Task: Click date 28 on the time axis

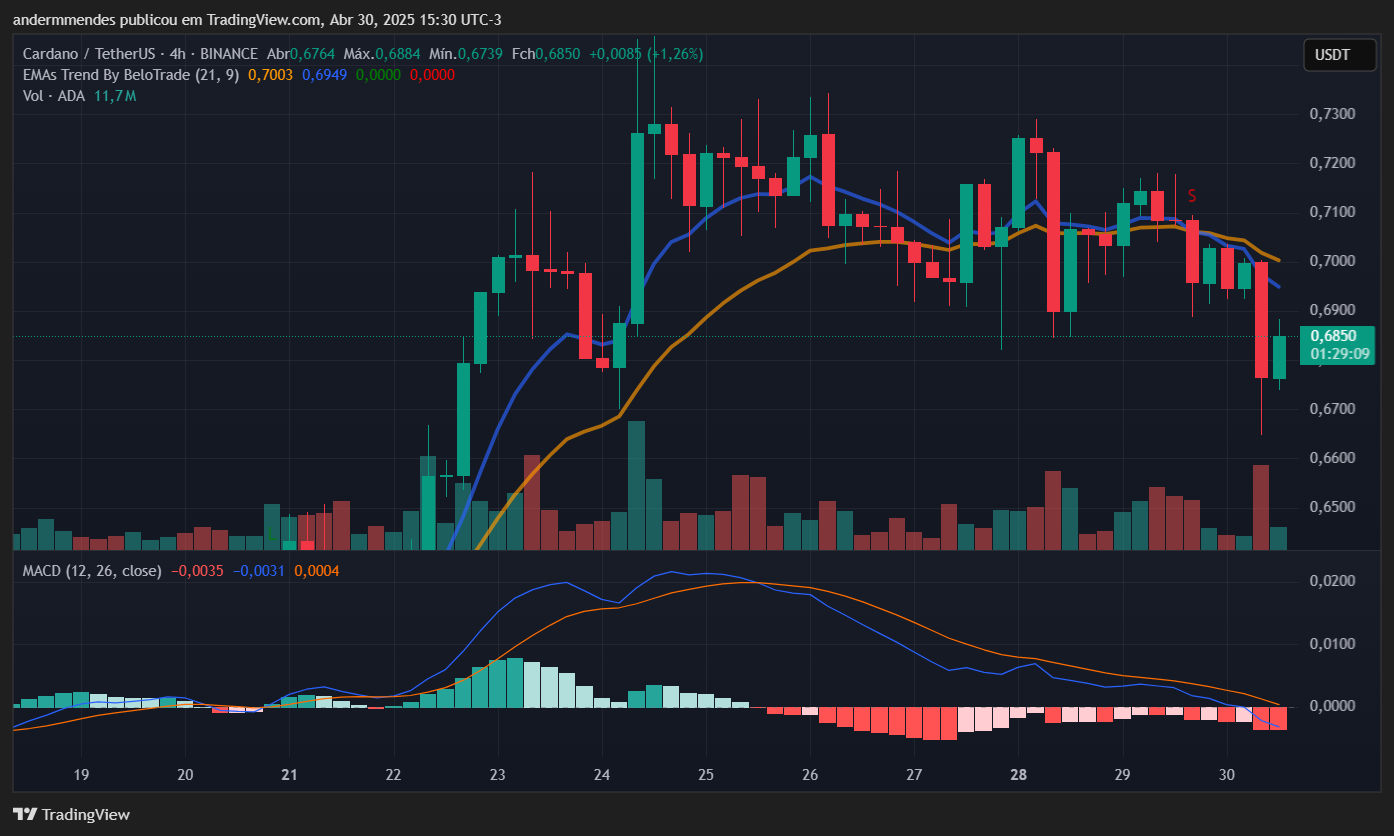Action: tap(1018, 775)
